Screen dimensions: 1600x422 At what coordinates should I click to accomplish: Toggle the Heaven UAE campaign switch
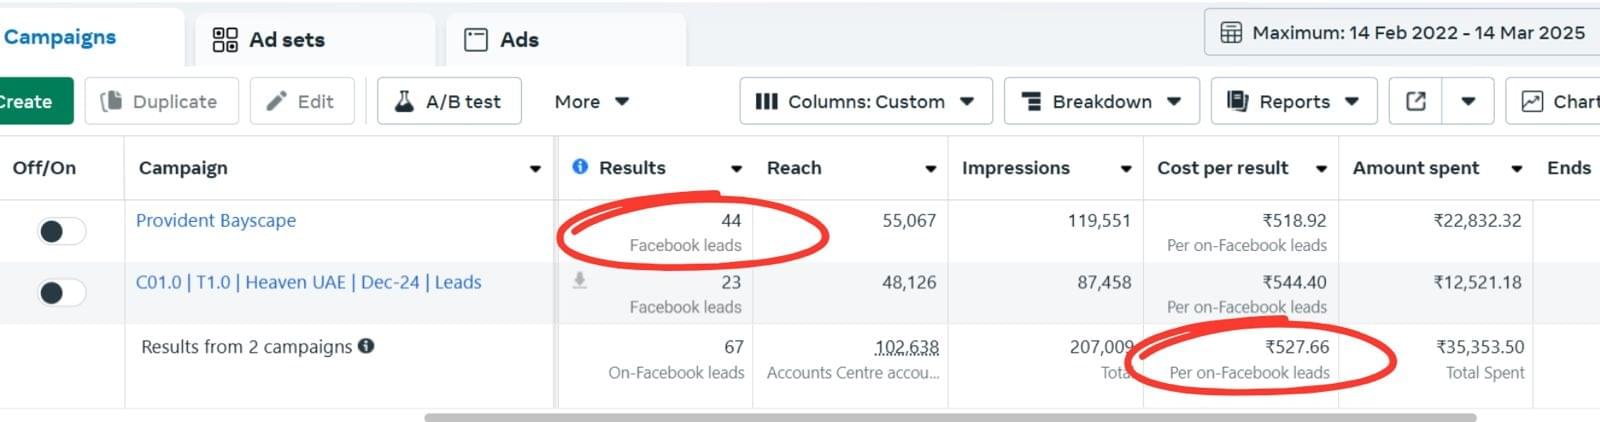[61, 292]
